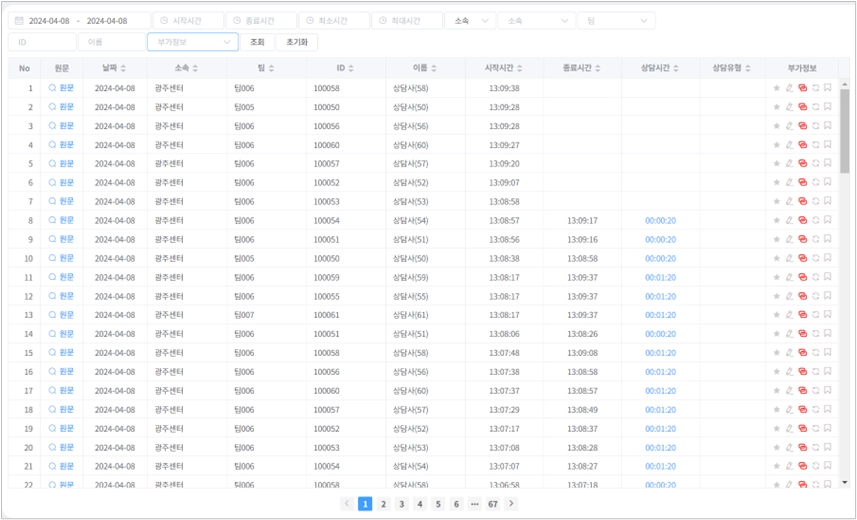Click the star icon in row 12
Image resolution: width=857 pixels, height=520 pixels.
776,297
